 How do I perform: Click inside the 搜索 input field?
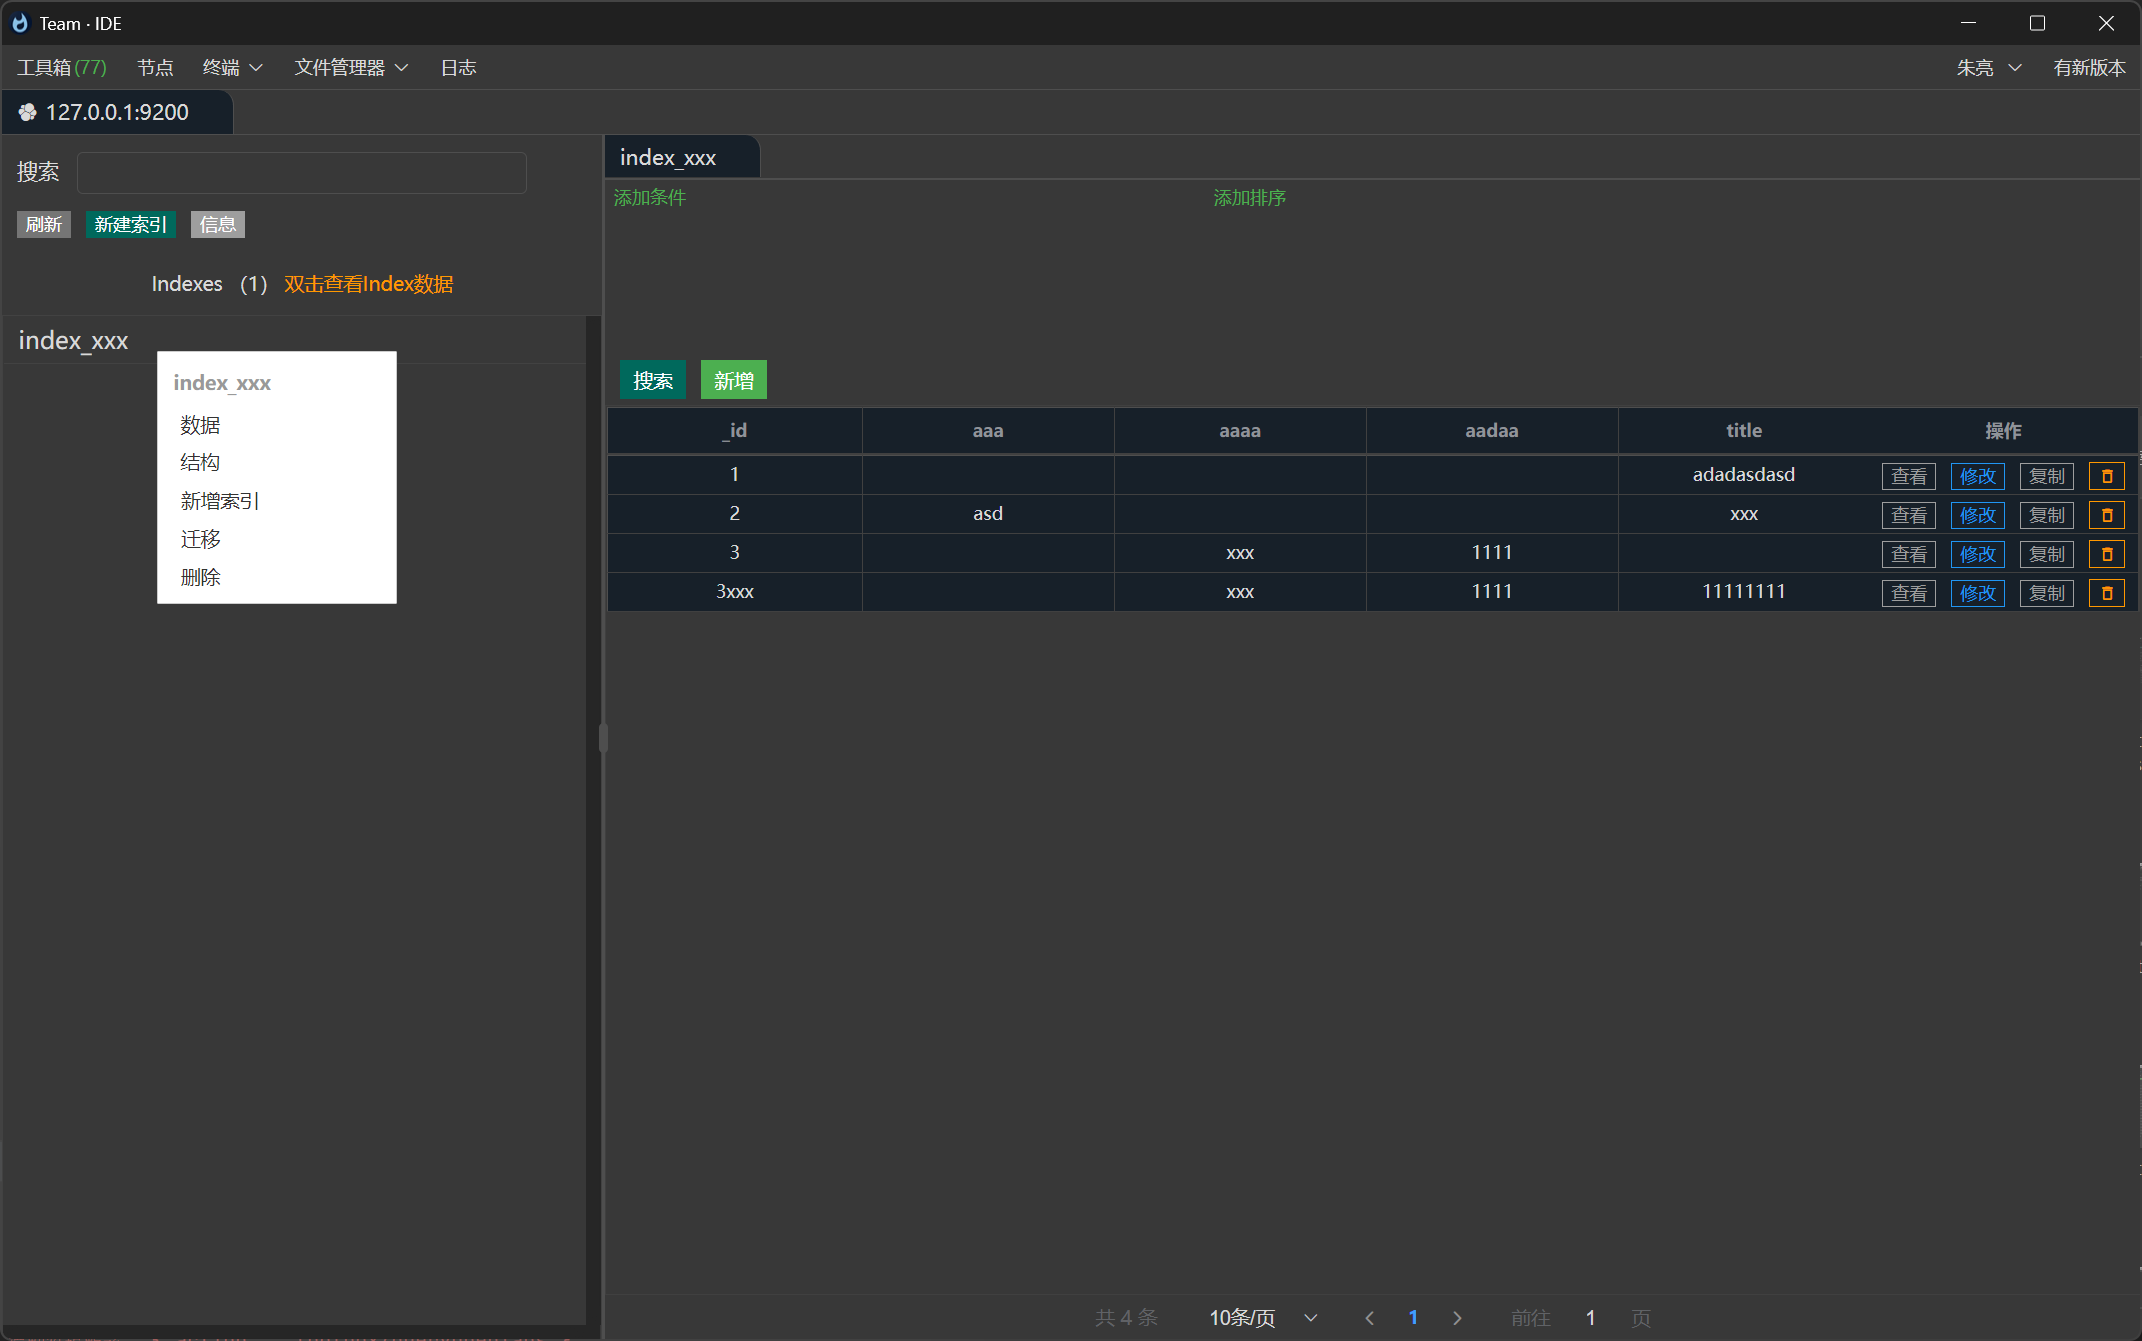[301, 172]
